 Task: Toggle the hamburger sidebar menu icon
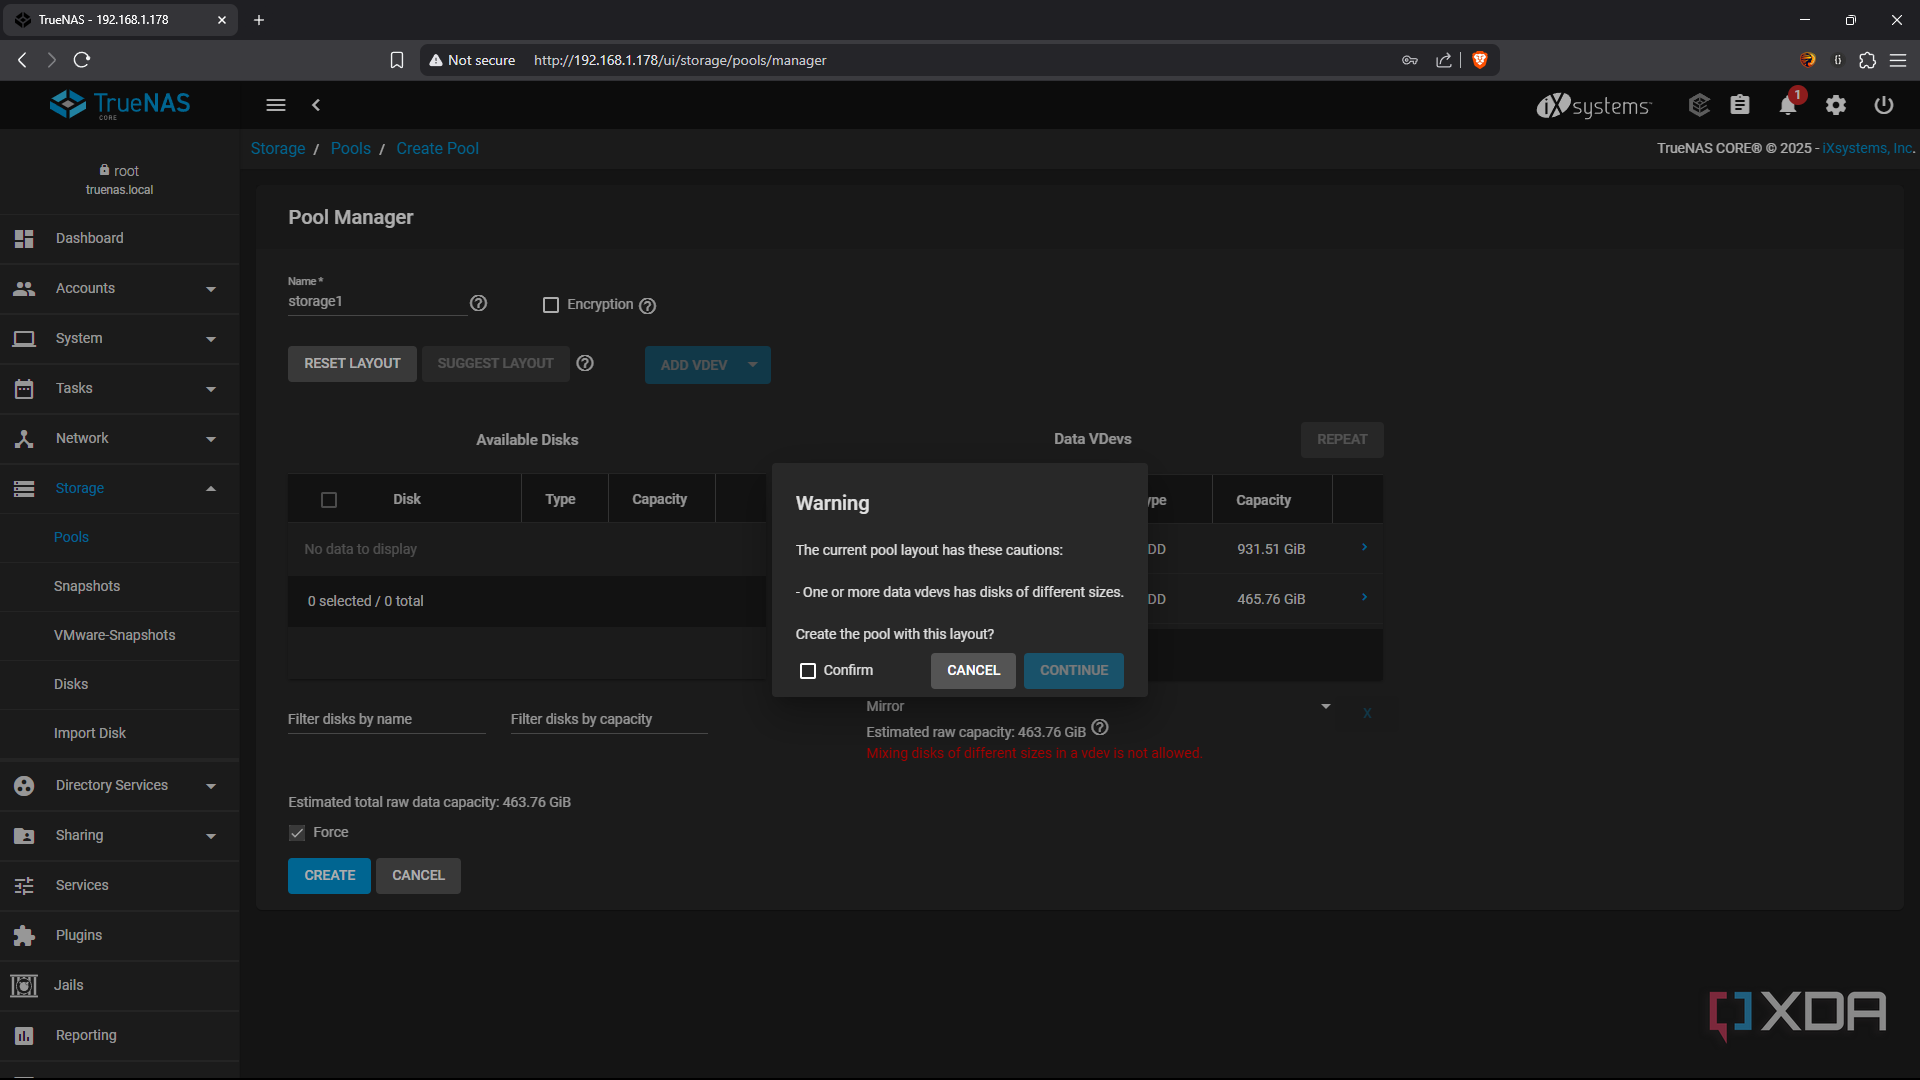[x=276, y=105]
